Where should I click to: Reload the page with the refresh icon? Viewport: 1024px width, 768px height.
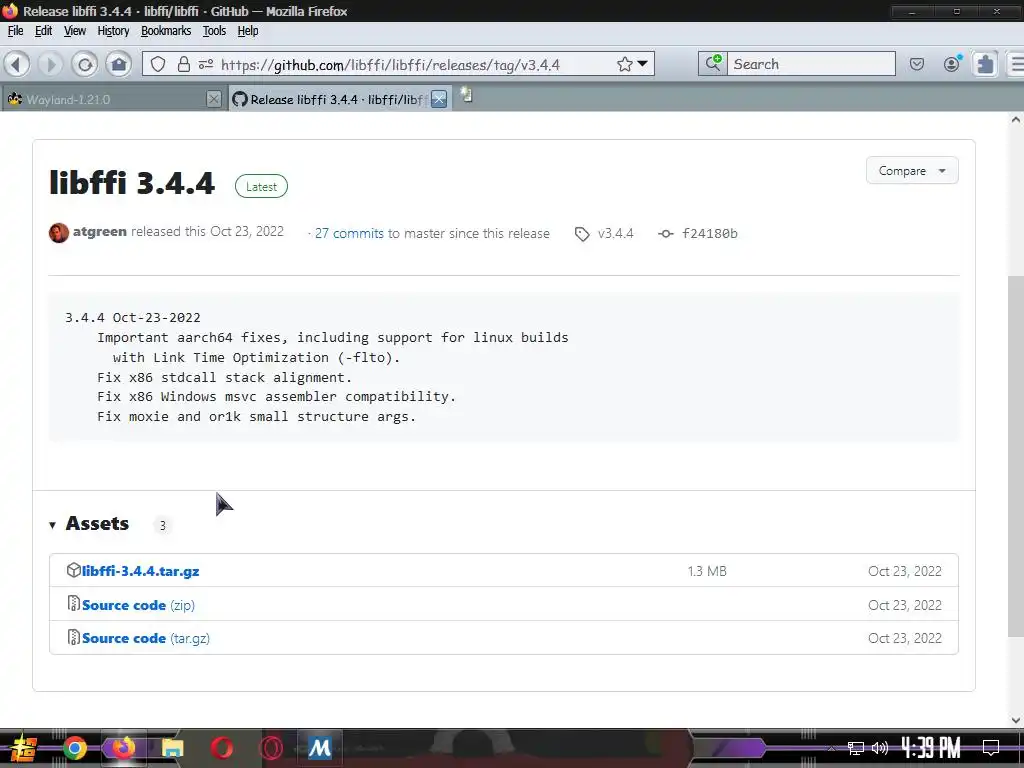(85, 64)
